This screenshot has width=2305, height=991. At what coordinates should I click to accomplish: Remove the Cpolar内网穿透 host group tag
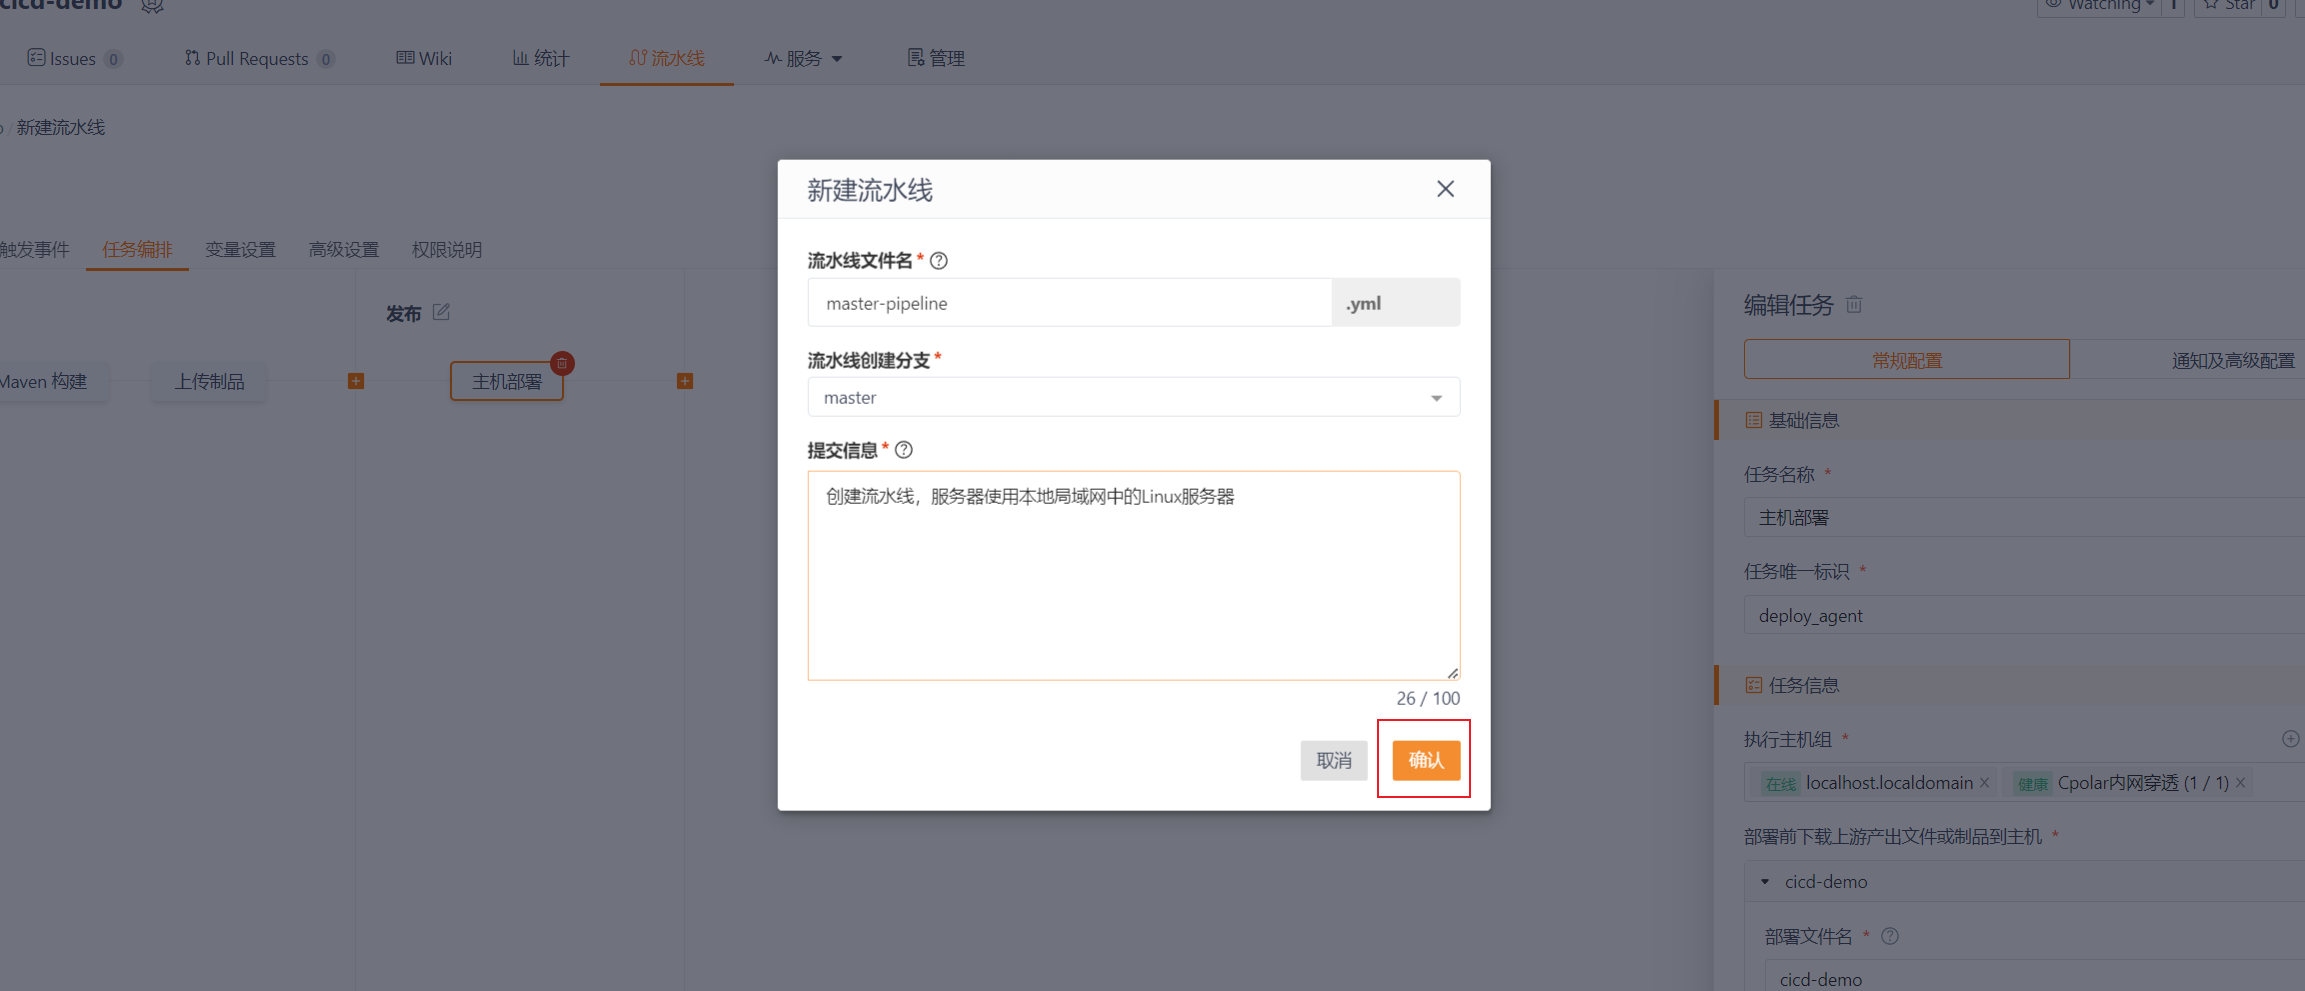tap(2241, 782)
